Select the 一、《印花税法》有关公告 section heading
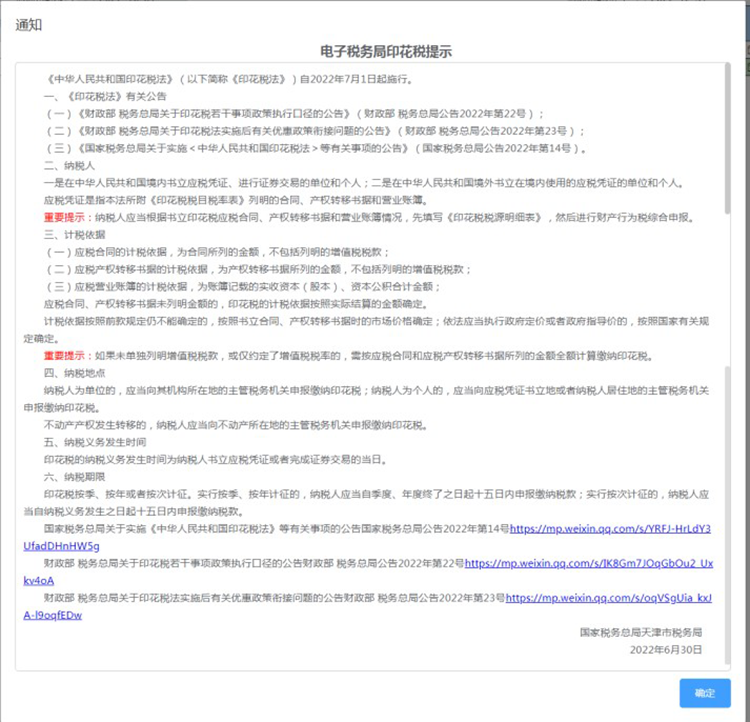The height and width of the screenshot is (722, 750). 105,96
